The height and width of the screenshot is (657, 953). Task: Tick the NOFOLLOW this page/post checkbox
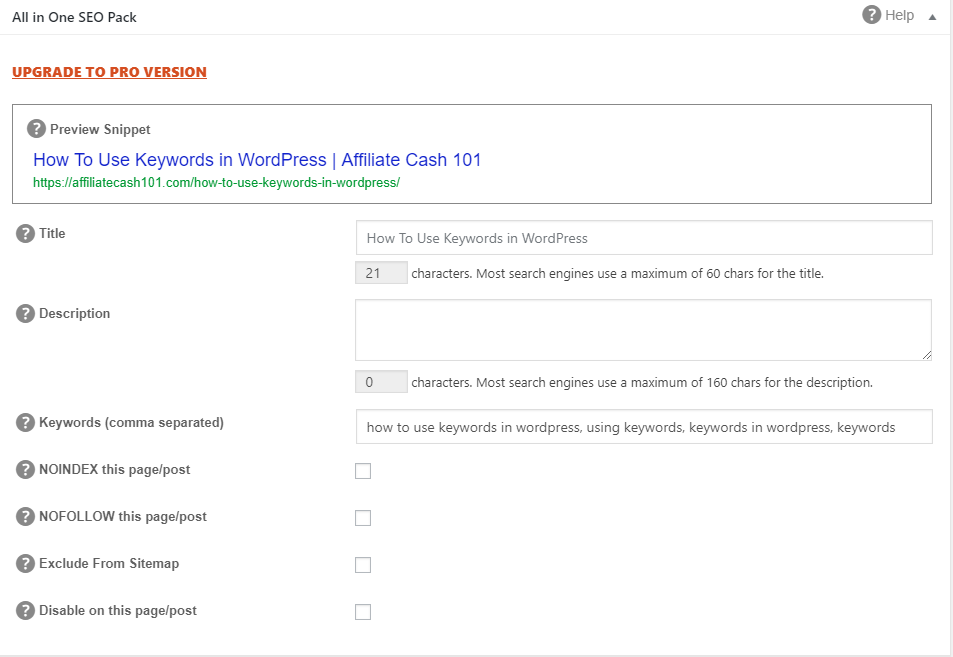pyautogui.click(x=363, y=518)
